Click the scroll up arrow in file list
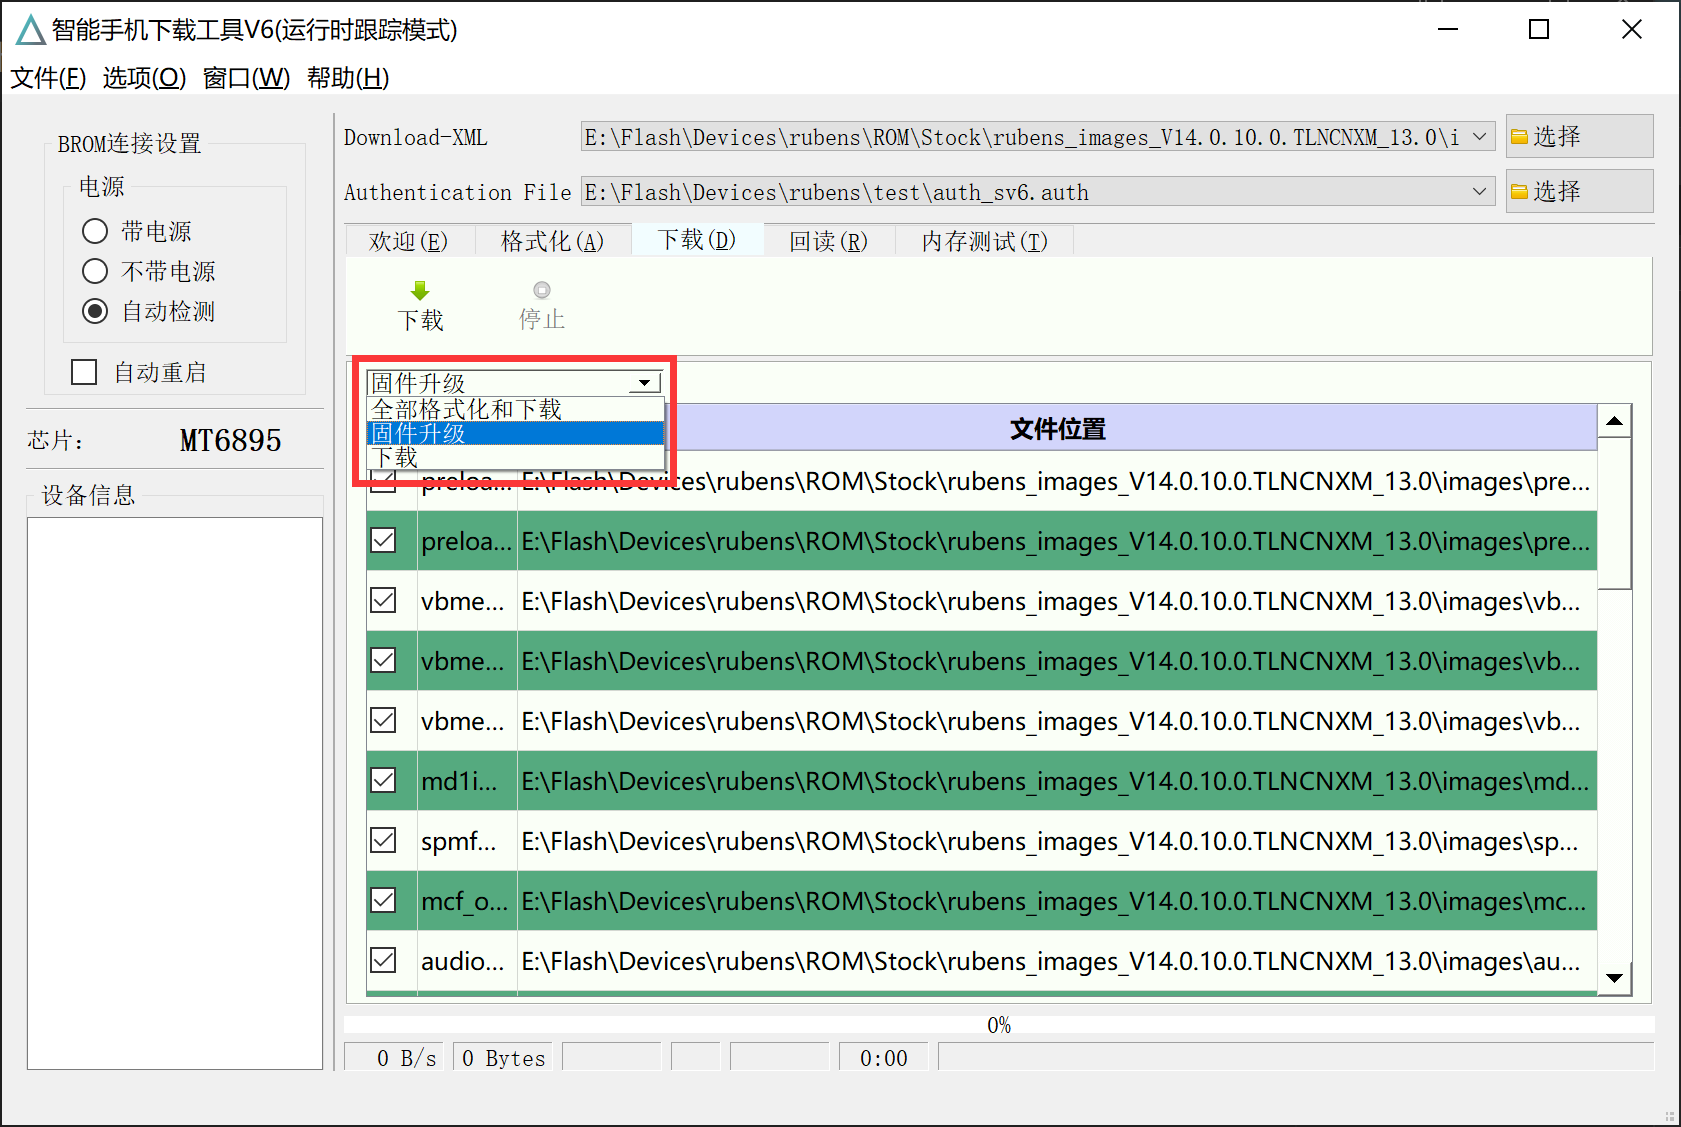This screenshot has width=1681, height=1127. 1614,422
